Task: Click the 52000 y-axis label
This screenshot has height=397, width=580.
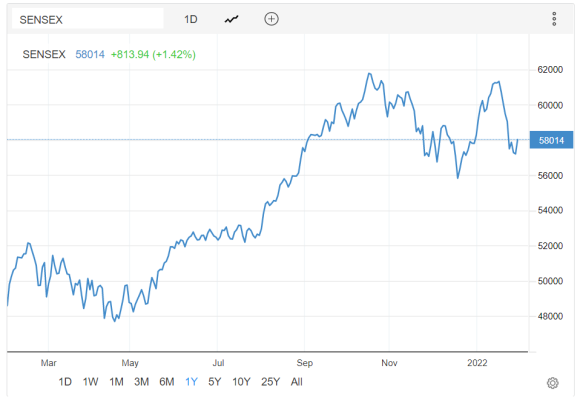Action: click(550, 246)
